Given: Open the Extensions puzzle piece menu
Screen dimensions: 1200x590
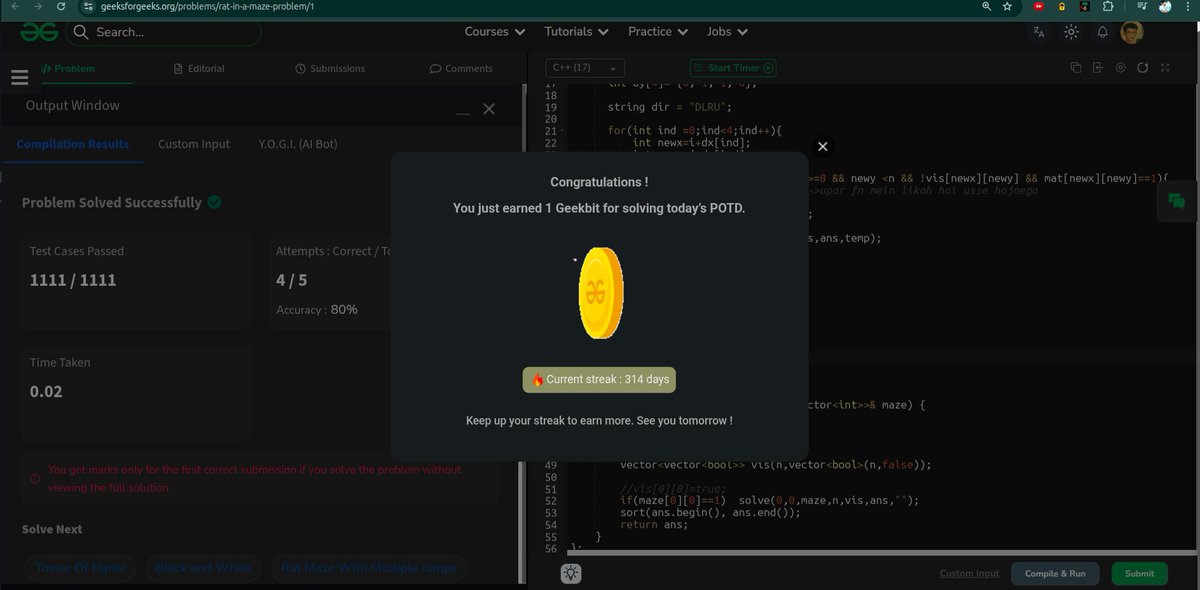Looking at the screenshot, I should click(x=1107, y=7).
